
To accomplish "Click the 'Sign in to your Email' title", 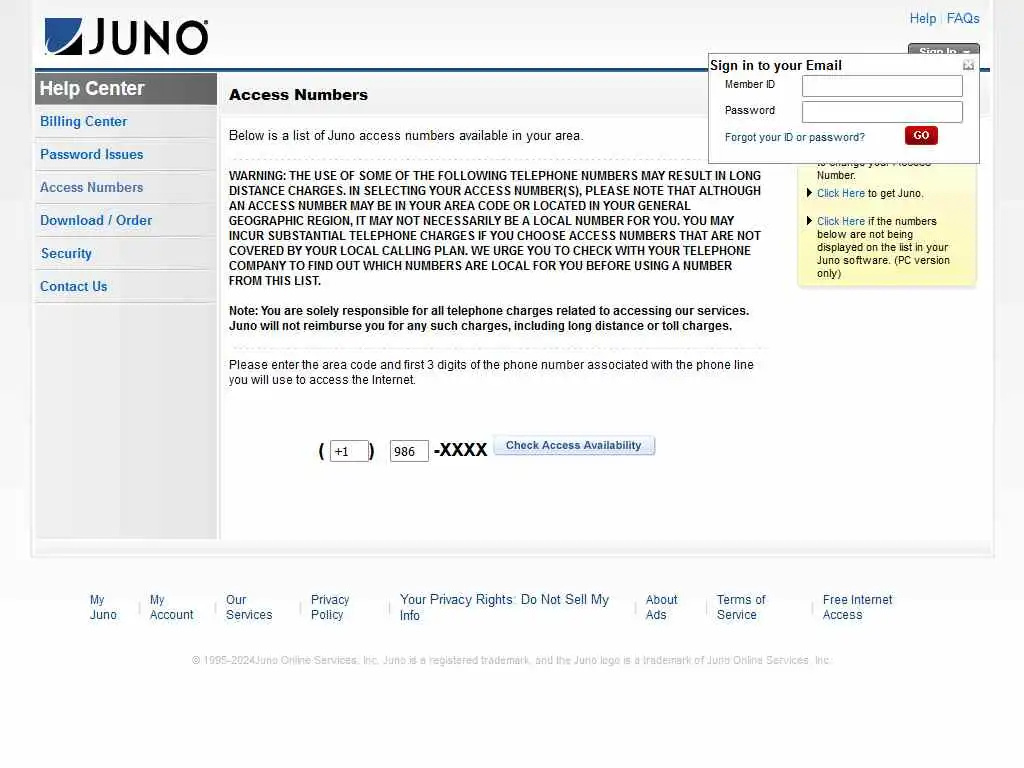I will pyautogui.click(x=776, y=65).
